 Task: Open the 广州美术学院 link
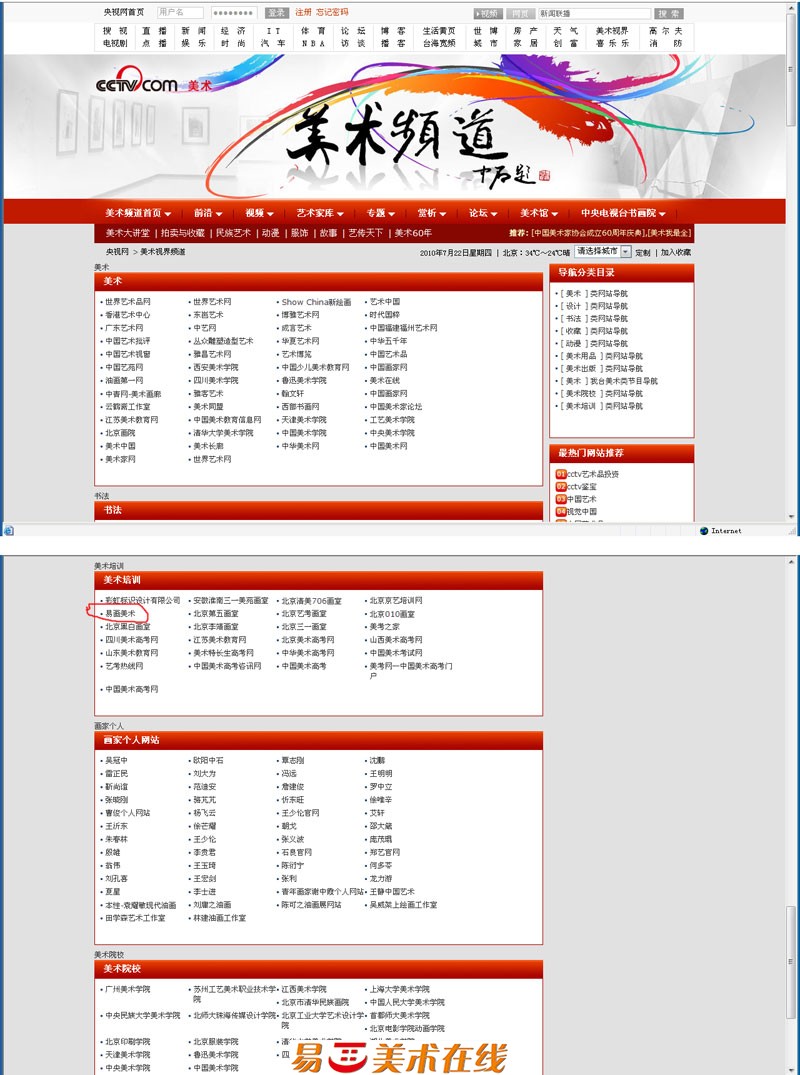[x=128, y=989]
